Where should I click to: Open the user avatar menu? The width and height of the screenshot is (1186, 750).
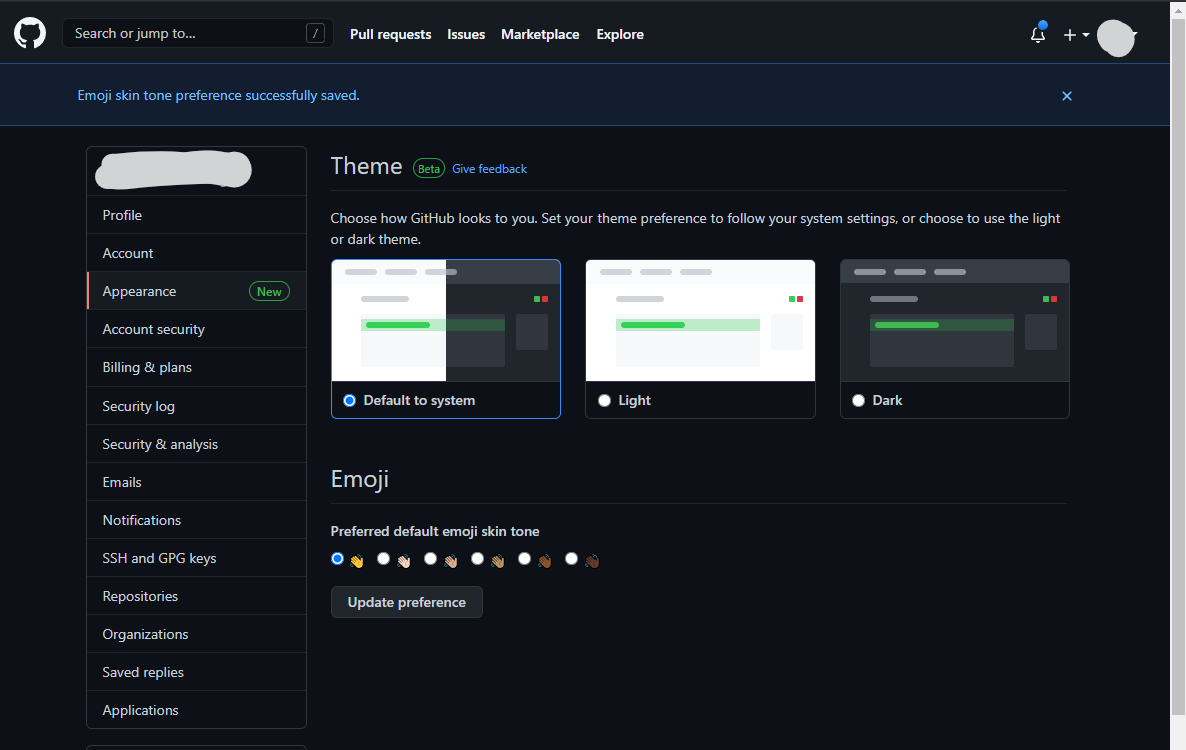pos(1116,37)
